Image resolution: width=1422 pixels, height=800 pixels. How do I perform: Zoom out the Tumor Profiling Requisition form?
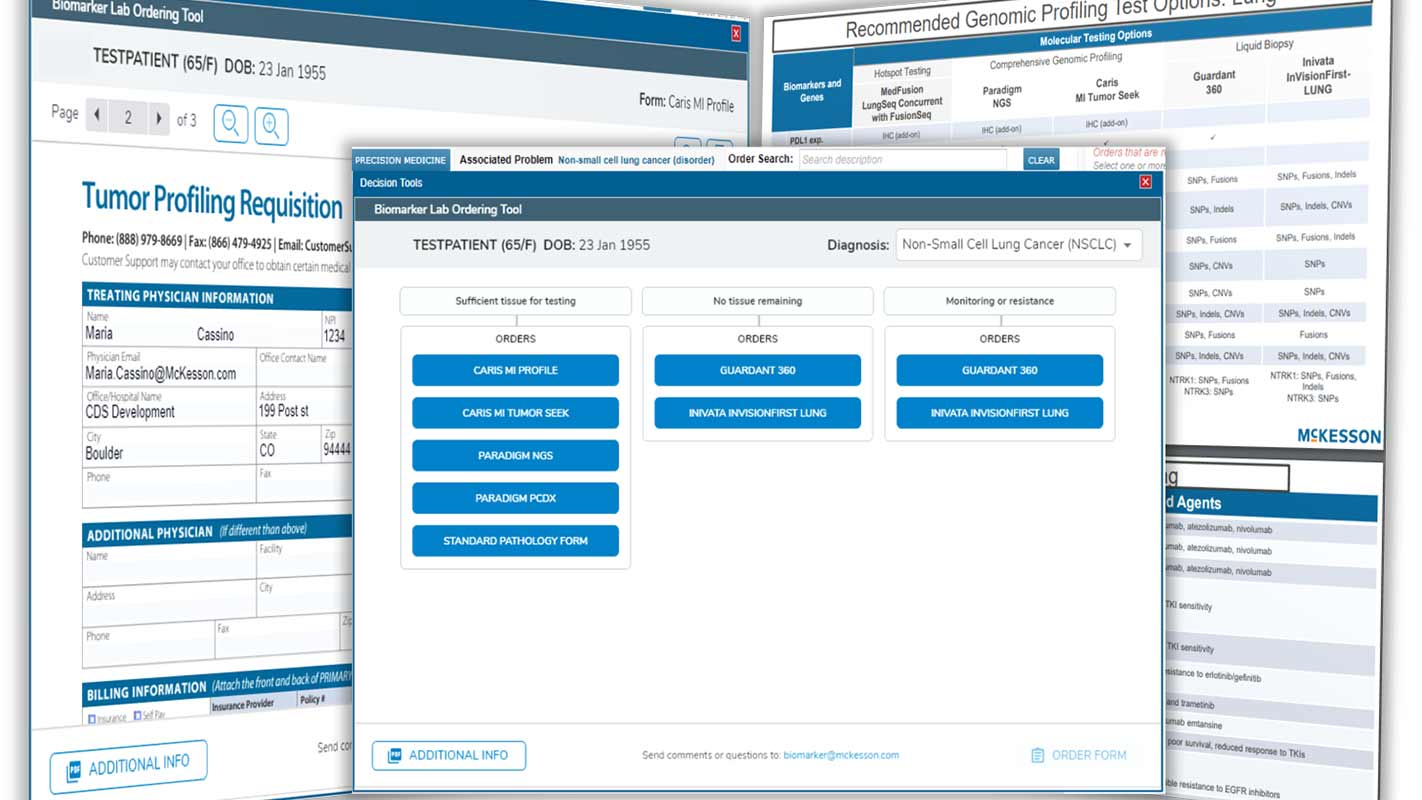coord(231,123)
